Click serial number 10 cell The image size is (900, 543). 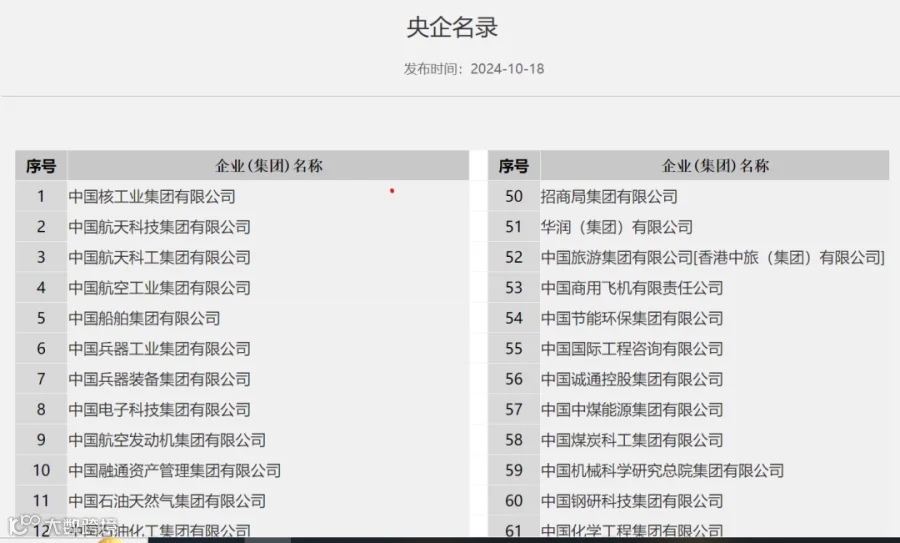click(41, 471)
